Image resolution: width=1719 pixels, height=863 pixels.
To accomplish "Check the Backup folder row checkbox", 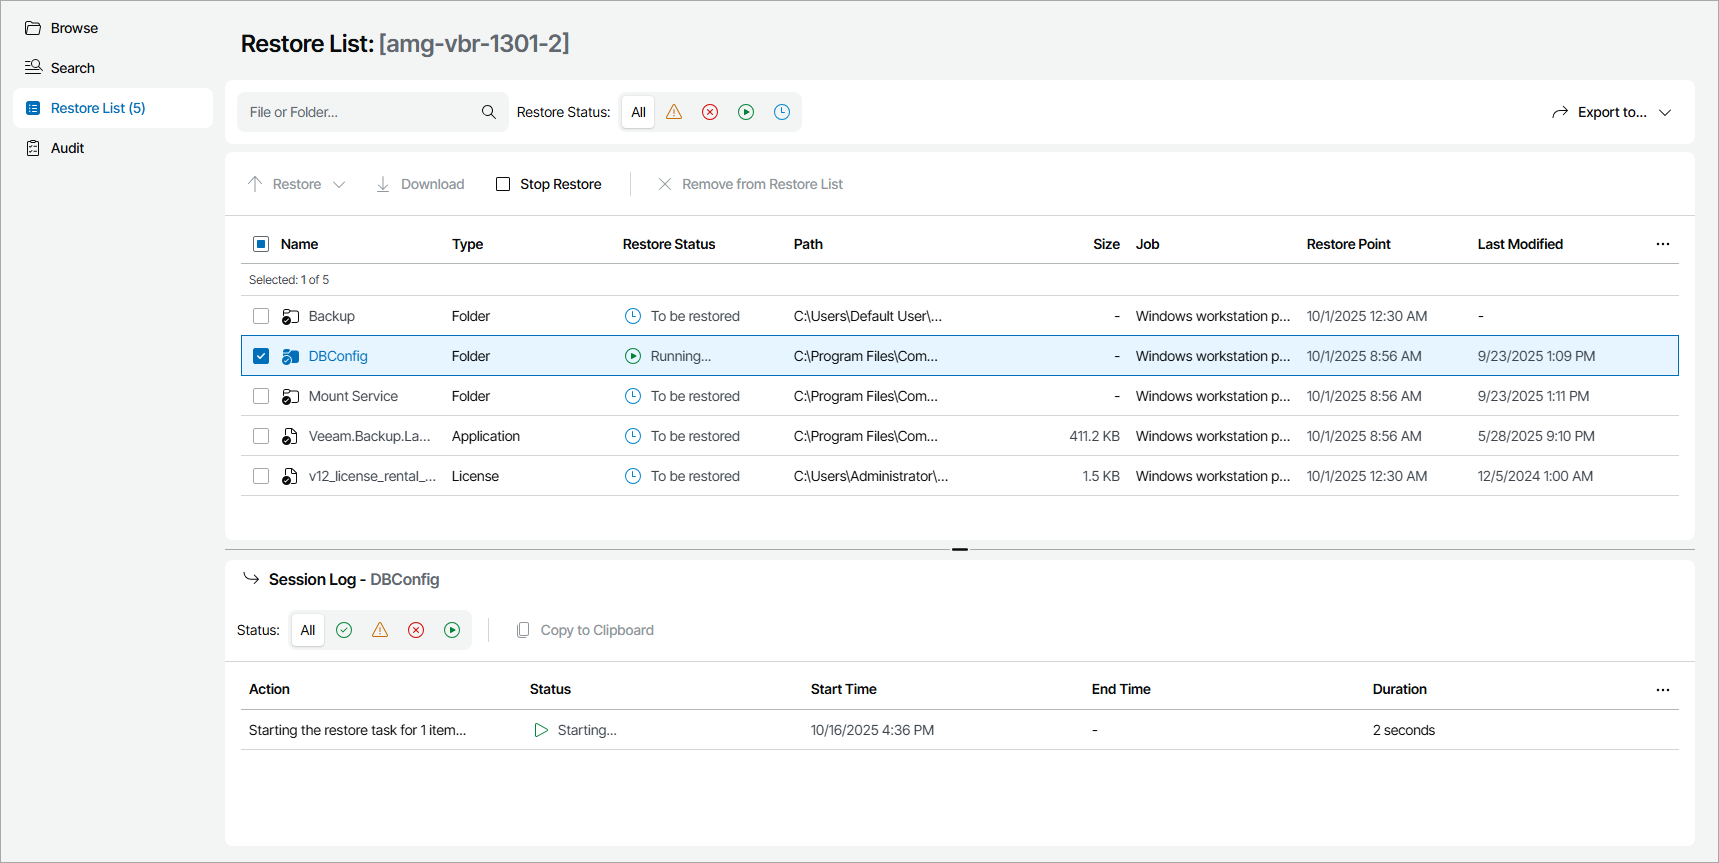I will pos(261,316).
